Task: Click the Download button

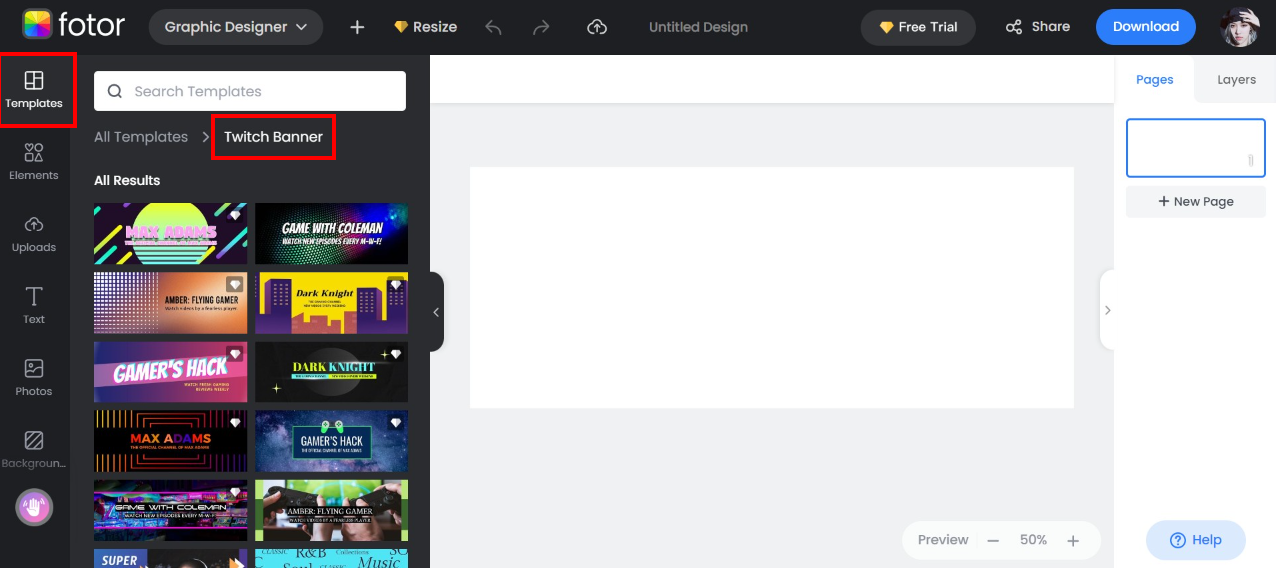Action: coord(1146,27)
